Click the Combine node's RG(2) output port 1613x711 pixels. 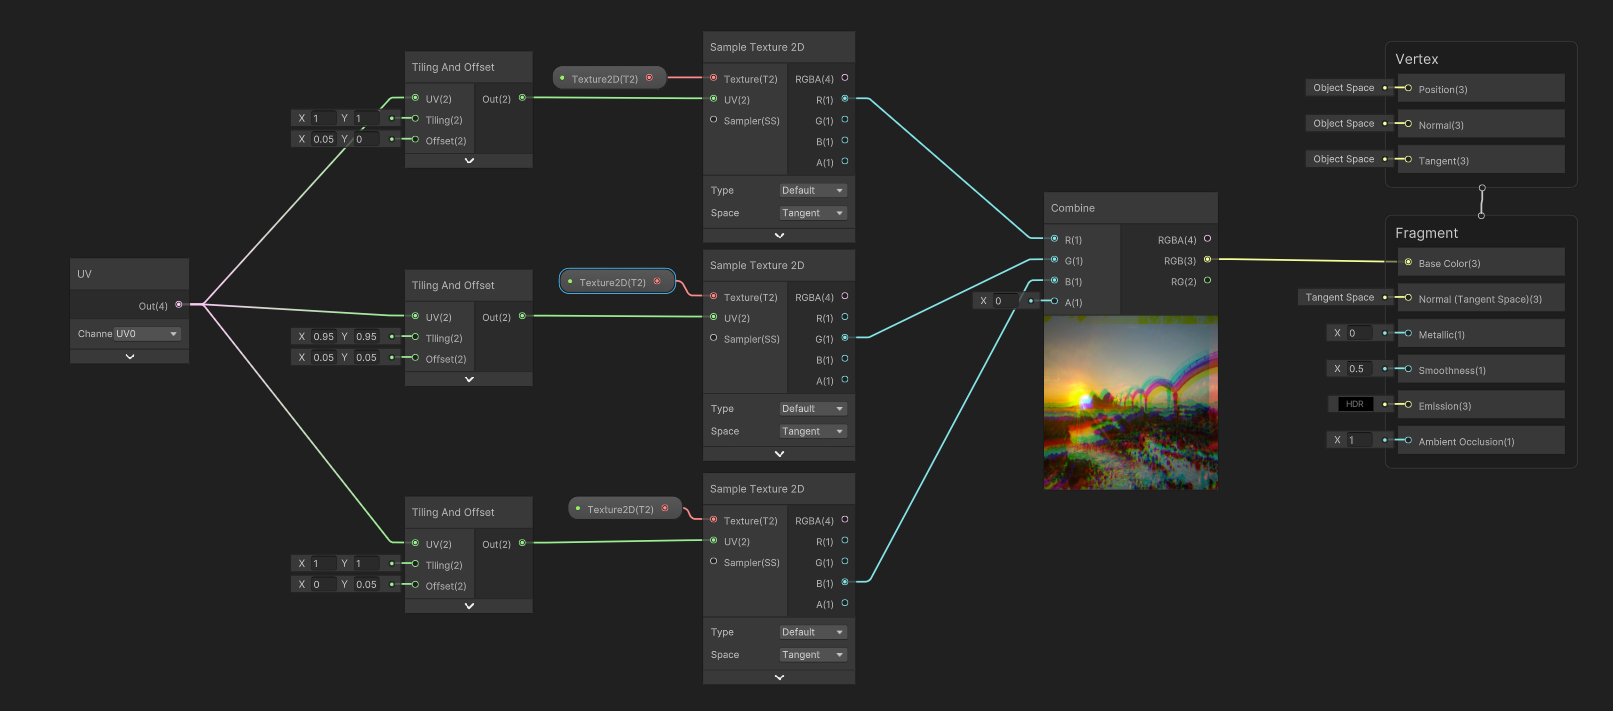click(x=1207, y=281)
